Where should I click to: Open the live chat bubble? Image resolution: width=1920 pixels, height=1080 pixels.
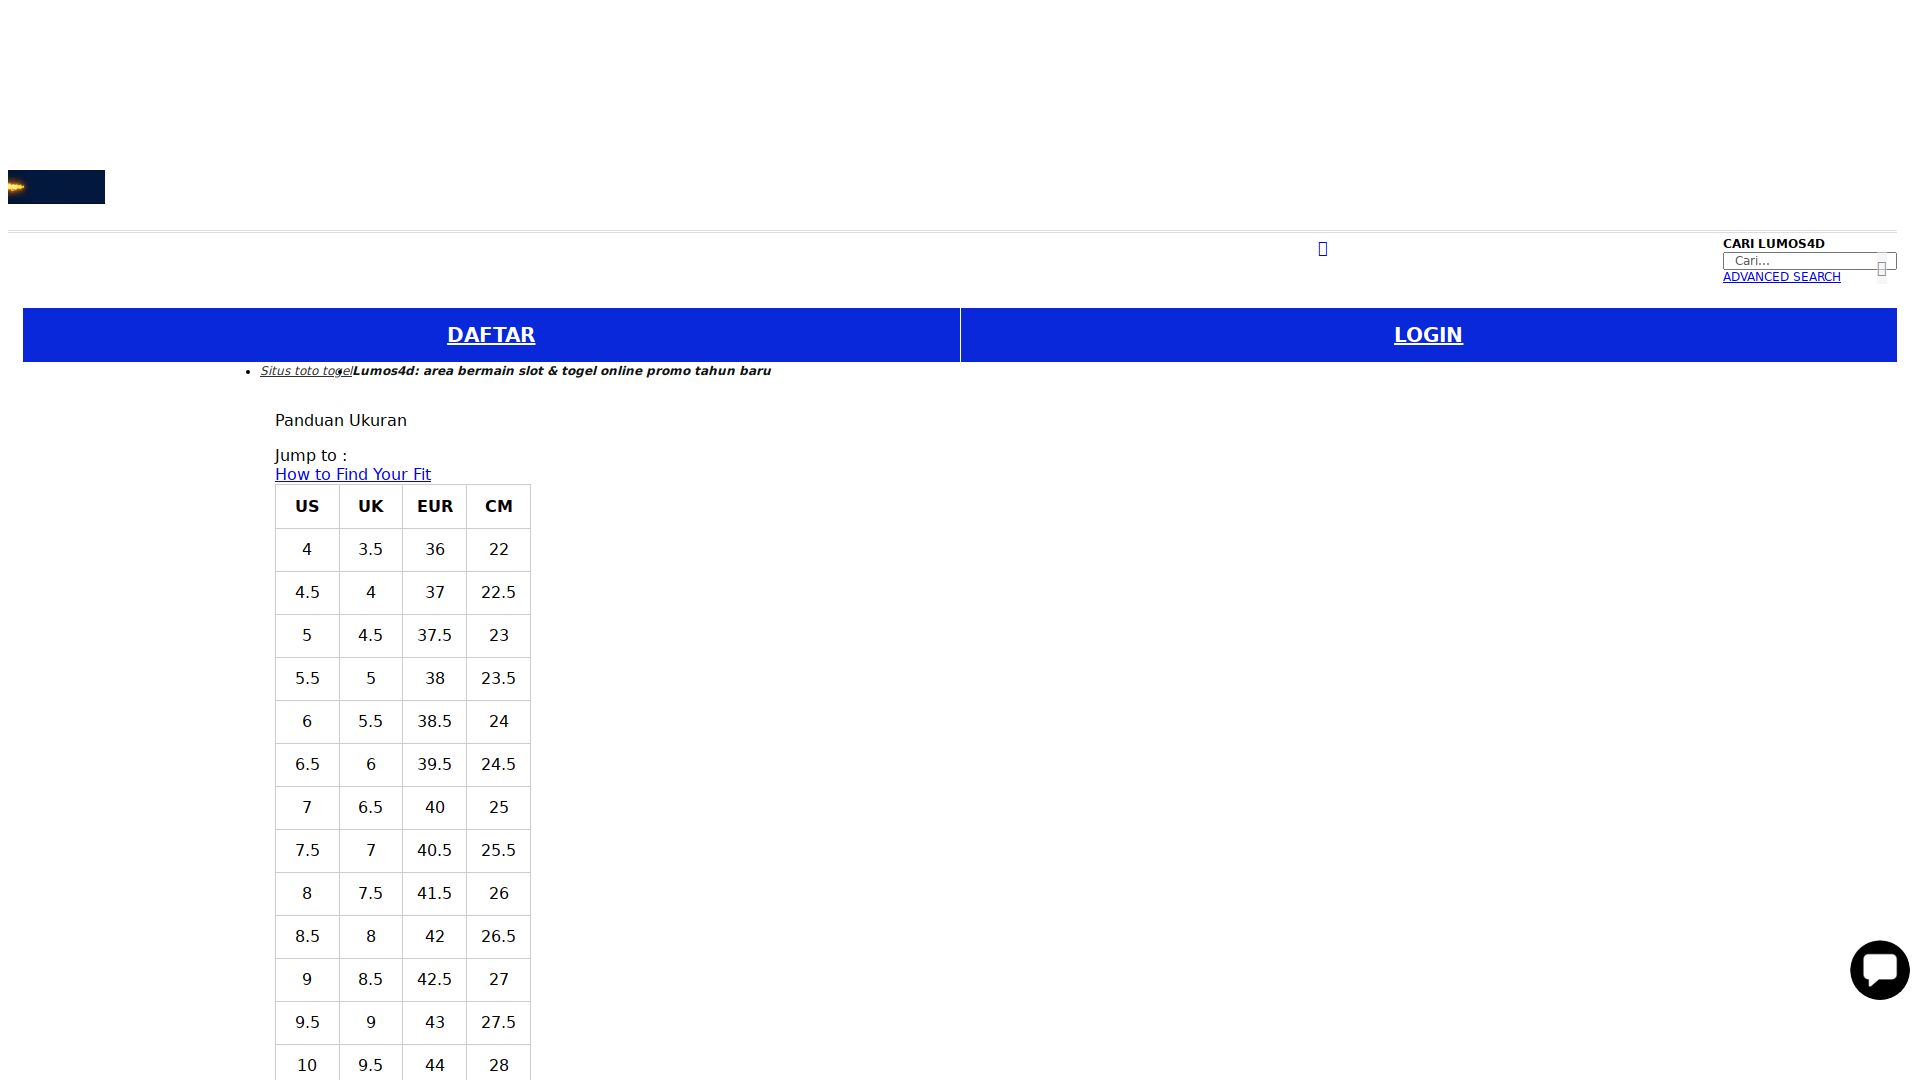(1879, 969)
